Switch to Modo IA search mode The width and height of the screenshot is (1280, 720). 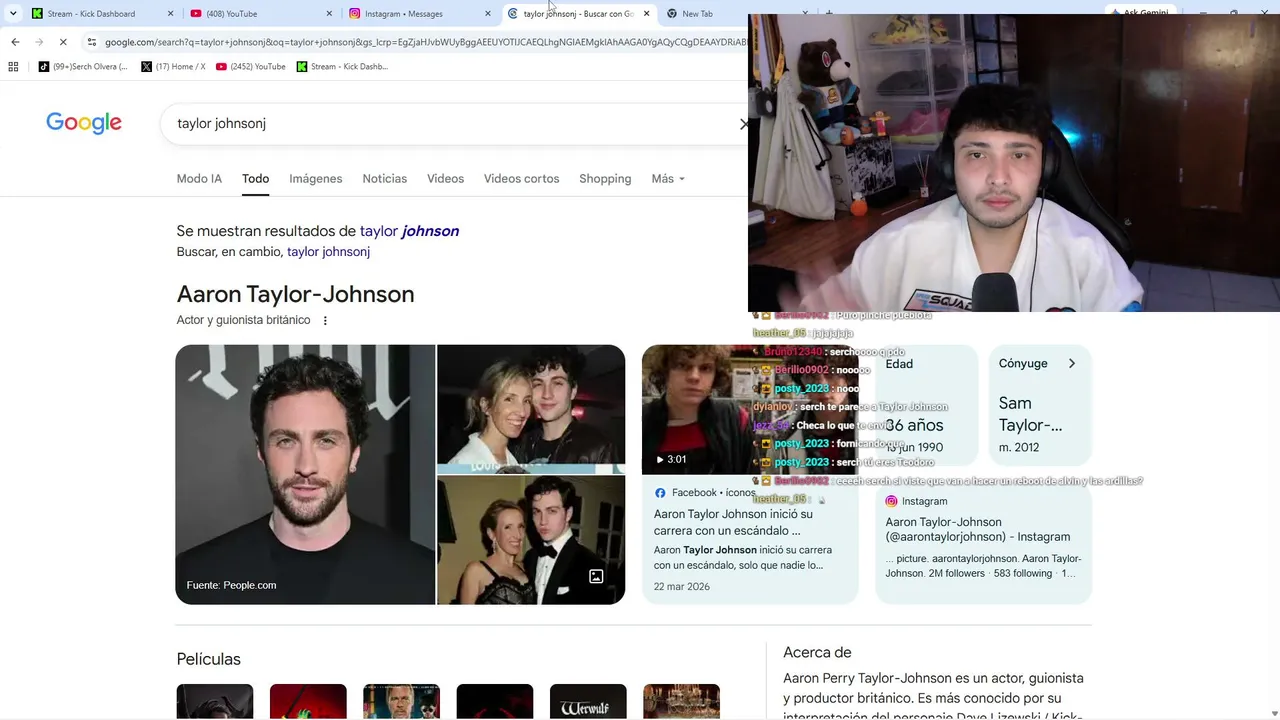tap(199, 179)
